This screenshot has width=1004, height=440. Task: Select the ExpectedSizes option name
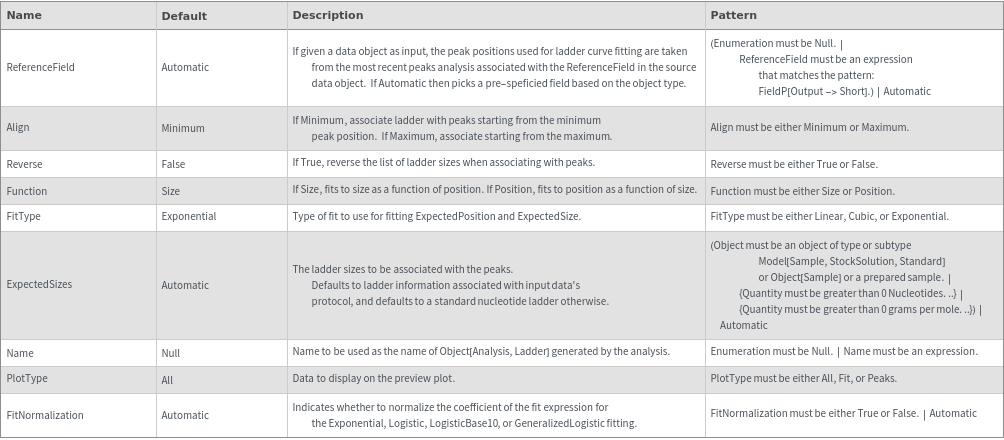tap(39, 285)
